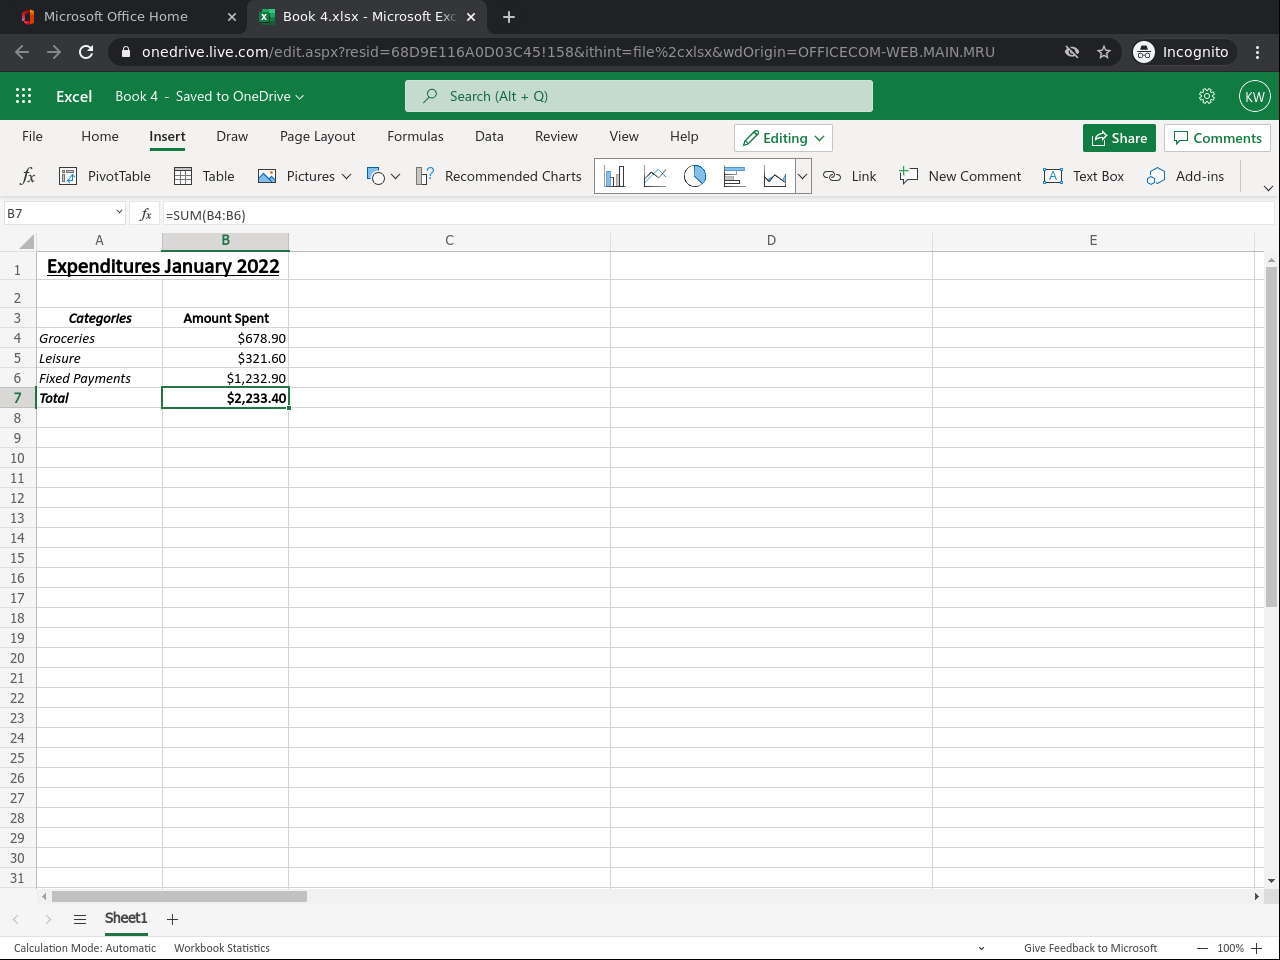Click the Excel home link
Image resolution: width=1280 pixels, height=960 pixels.
(x=74, y=96)
